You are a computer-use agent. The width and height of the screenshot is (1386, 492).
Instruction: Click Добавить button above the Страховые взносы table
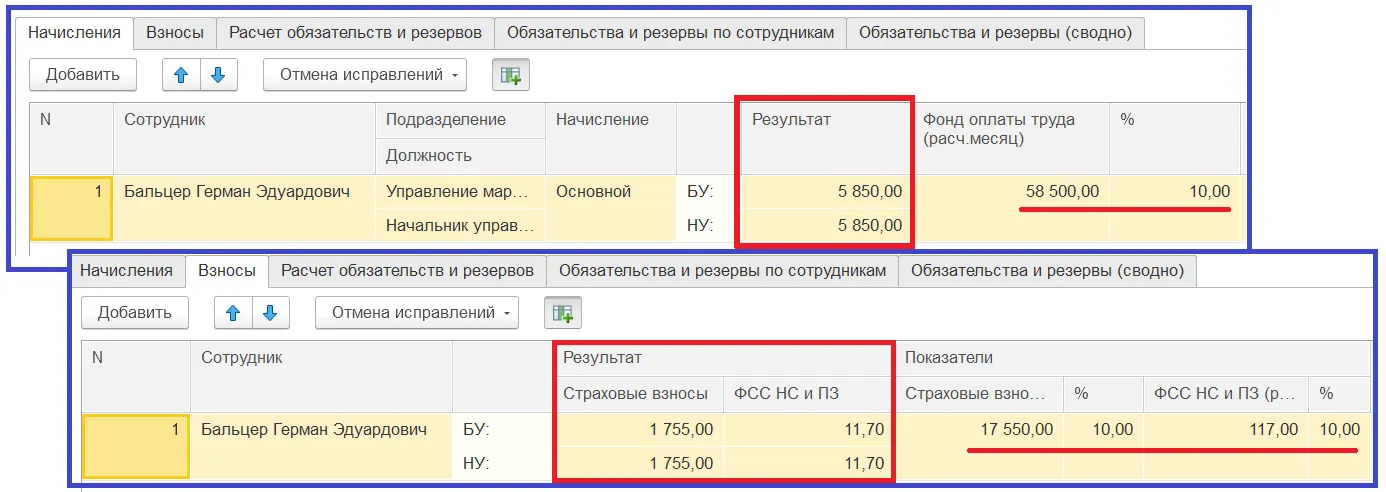[135, 313]
